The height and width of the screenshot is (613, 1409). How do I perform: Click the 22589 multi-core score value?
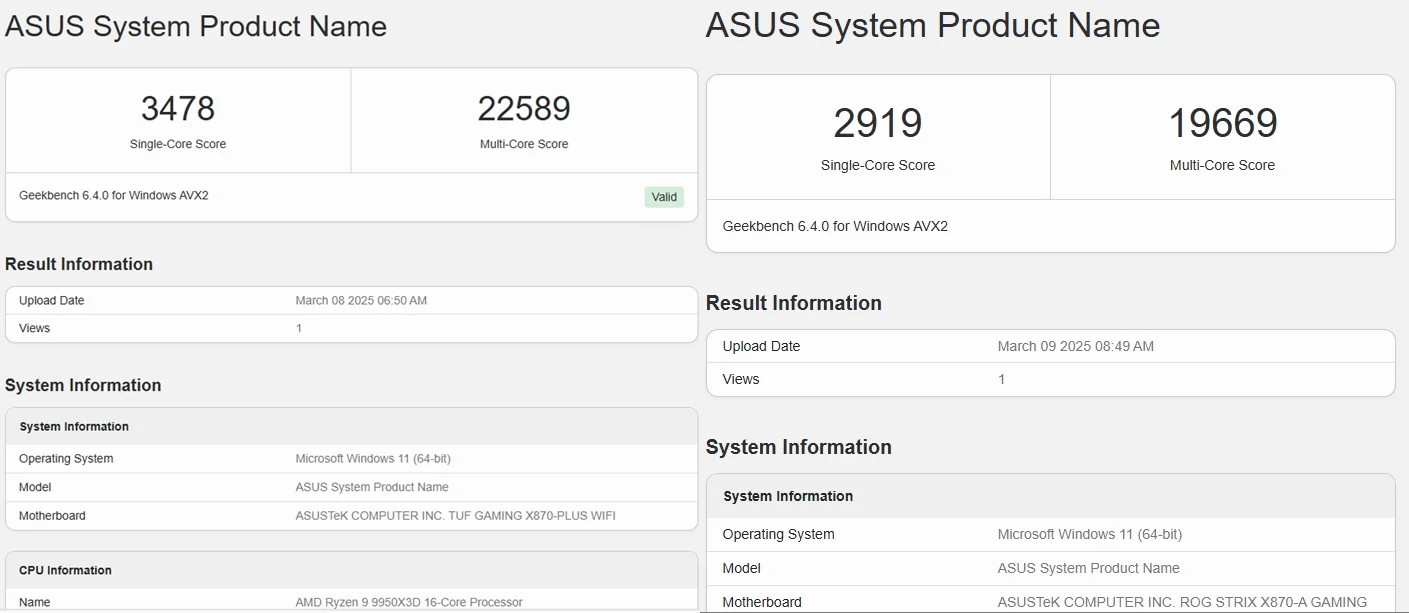524,108
